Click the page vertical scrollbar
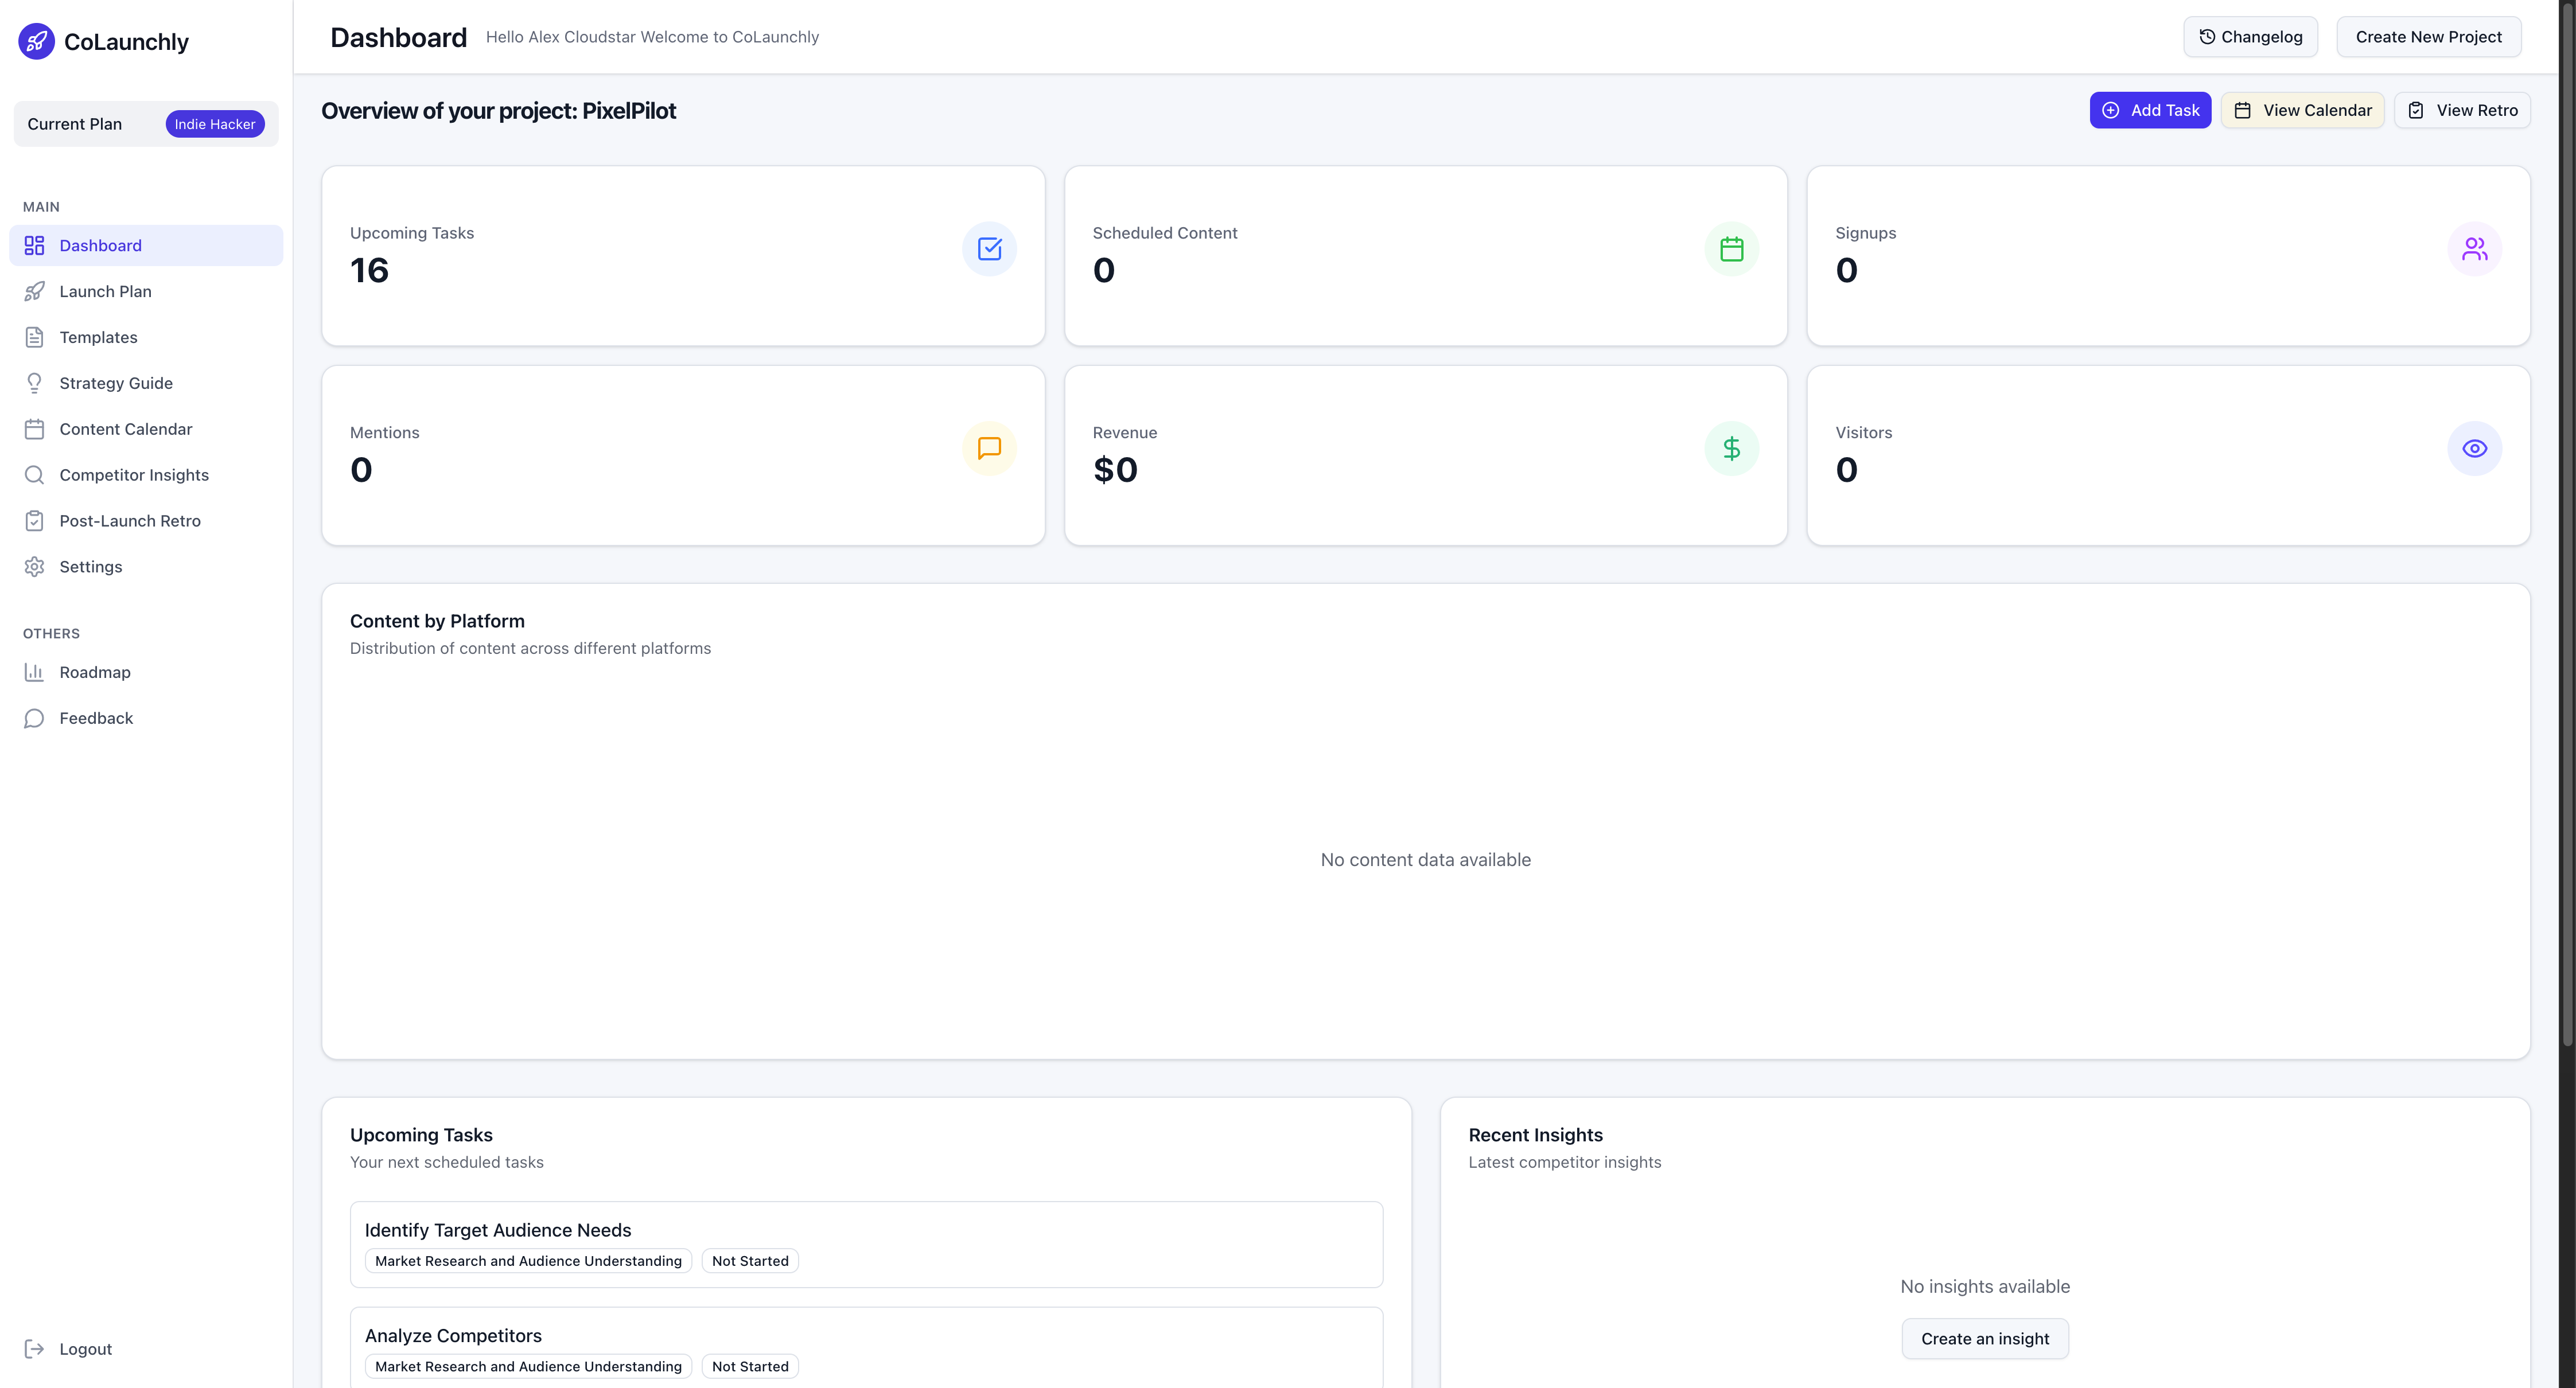Screen dimensions: 2576x1388 click(x=2567, y=525)
